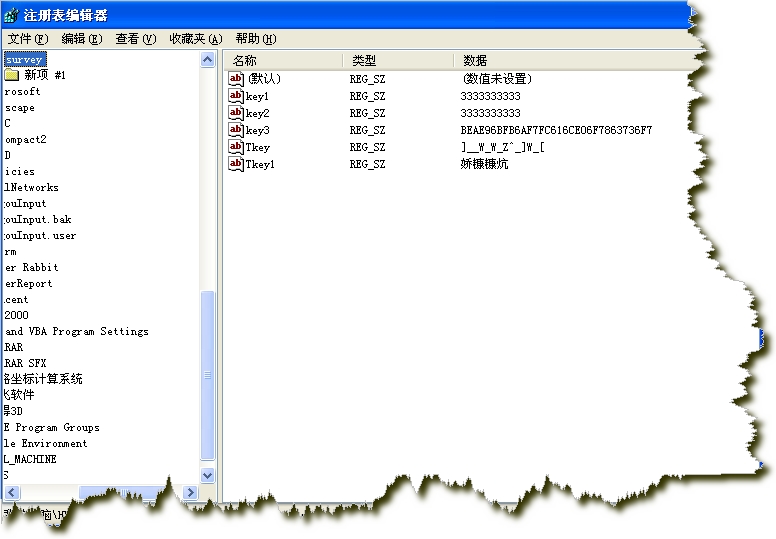Image resolution: width=776 pixels, height=539 pixels.
Task: Select the le Environment tree key
Action: point(46,443)
